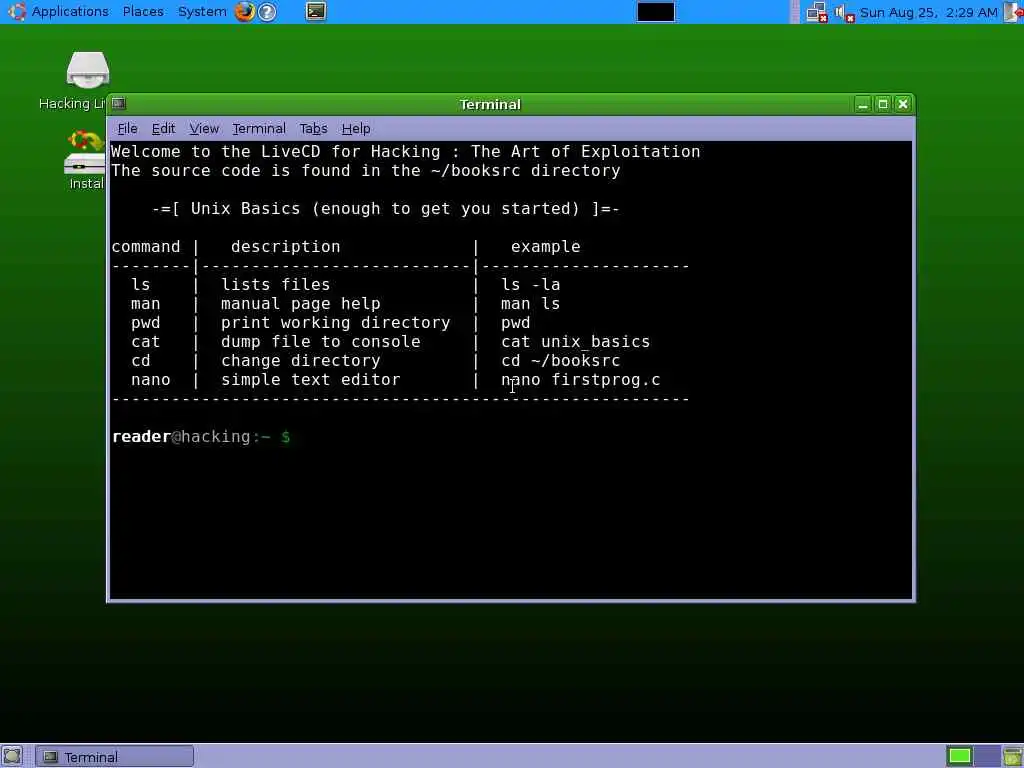1024x768 pixels.
Task: Launch Firefox from the top panel
Action: click(x=245, y=12)
